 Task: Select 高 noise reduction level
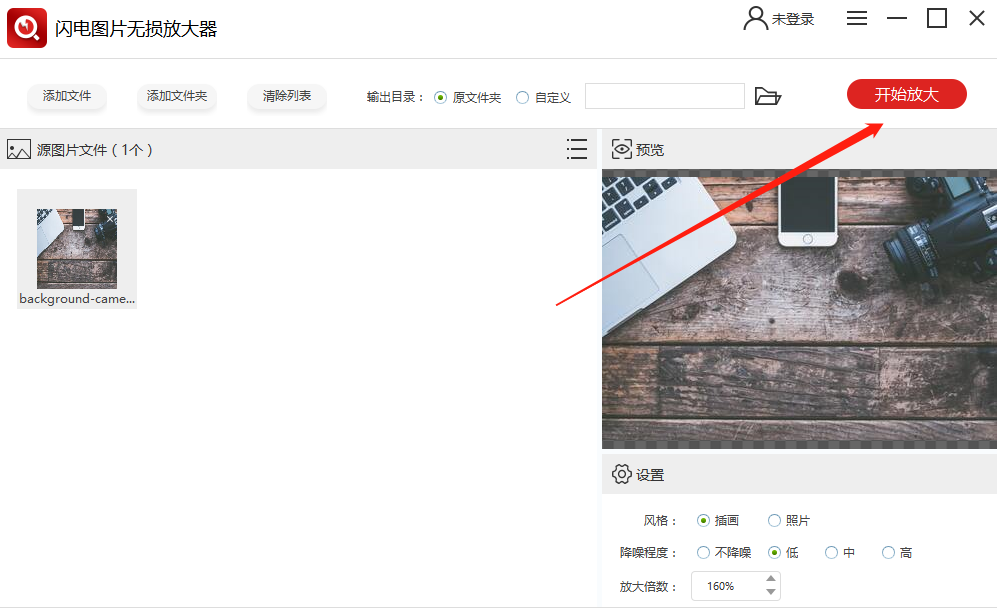tap(888, 552)
